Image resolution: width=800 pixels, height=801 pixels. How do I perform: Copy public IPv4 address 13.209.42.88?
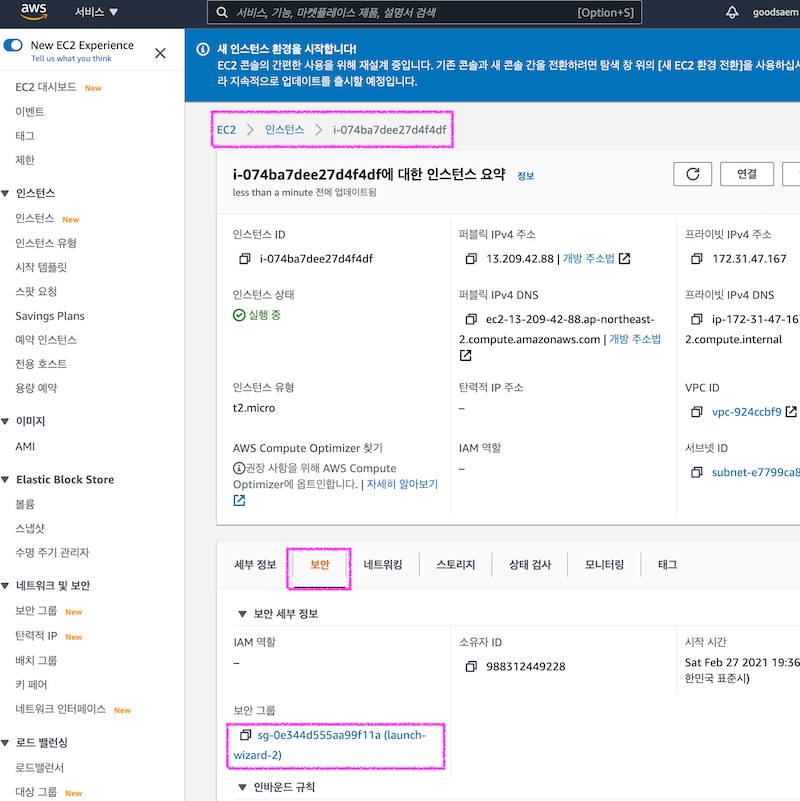(471, 259)
